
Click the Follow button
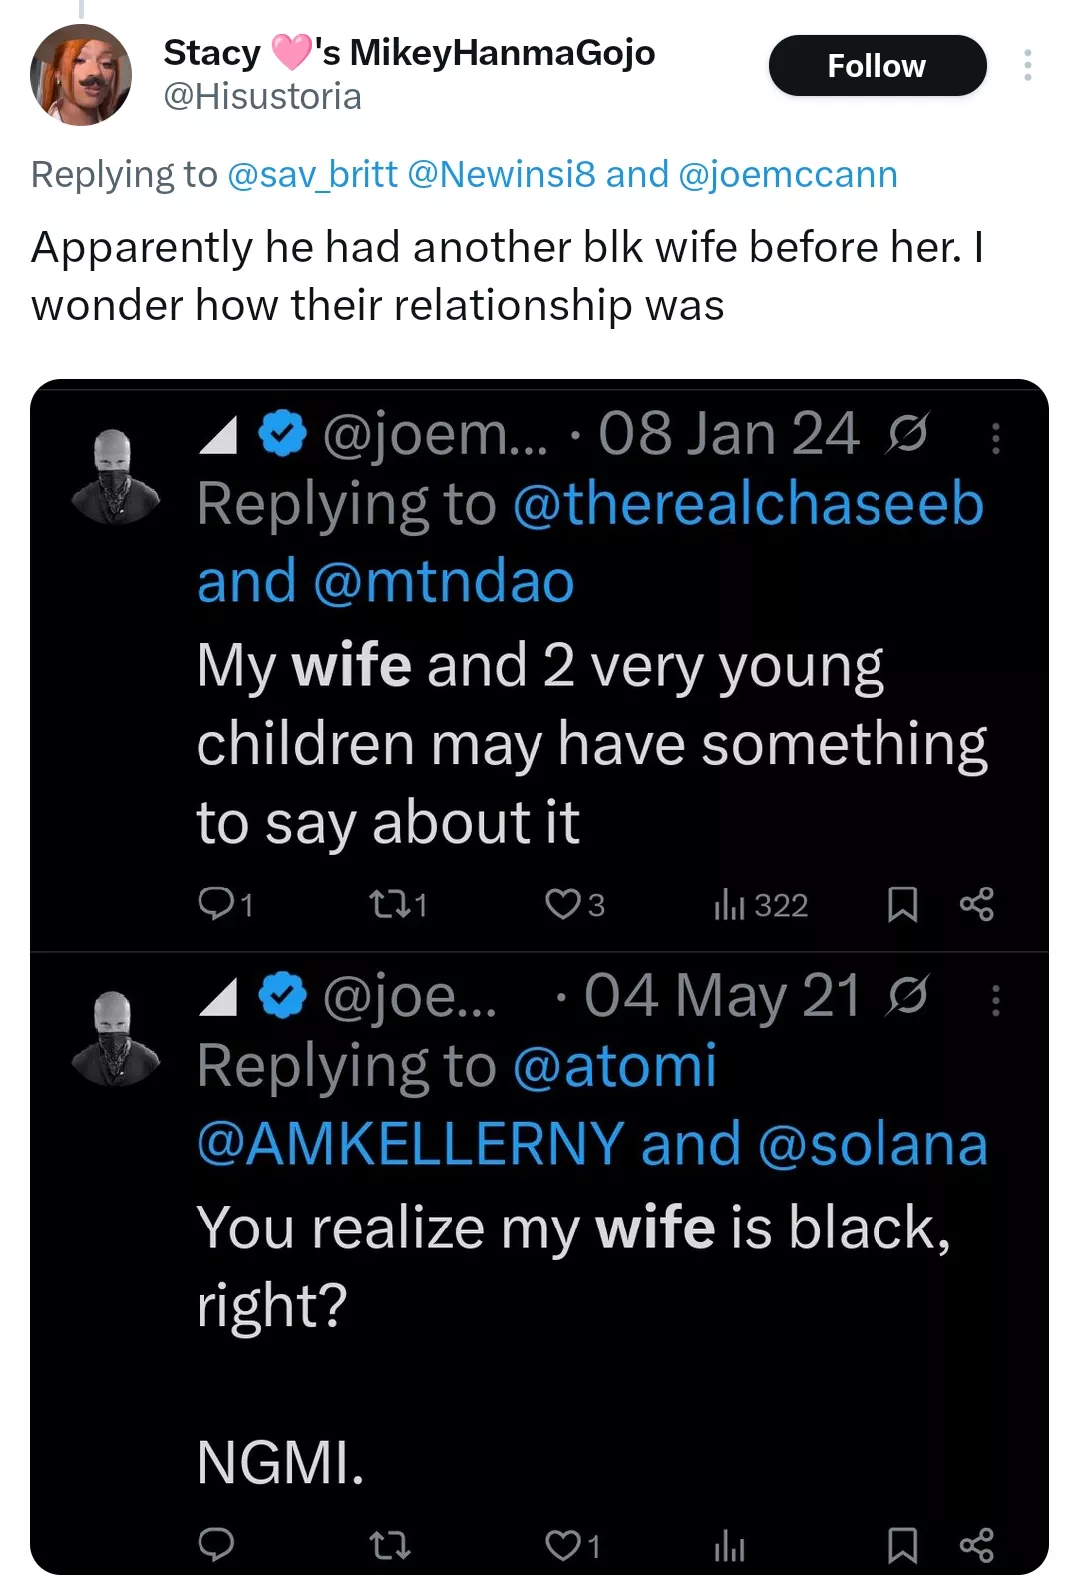click(x=876, y=66)
